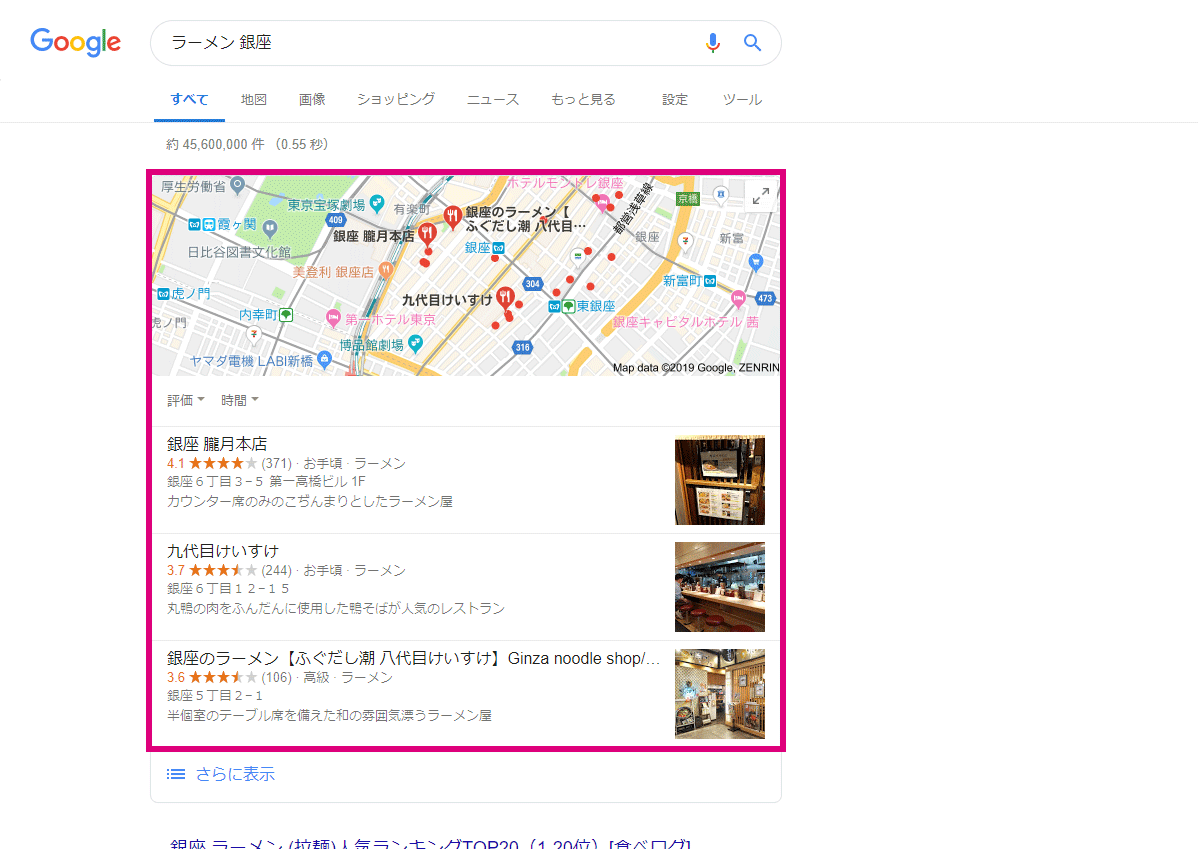The image size is (1198, 849).
Task: Open the 評価 rating filter dropdown
Action: pos(186,400)
